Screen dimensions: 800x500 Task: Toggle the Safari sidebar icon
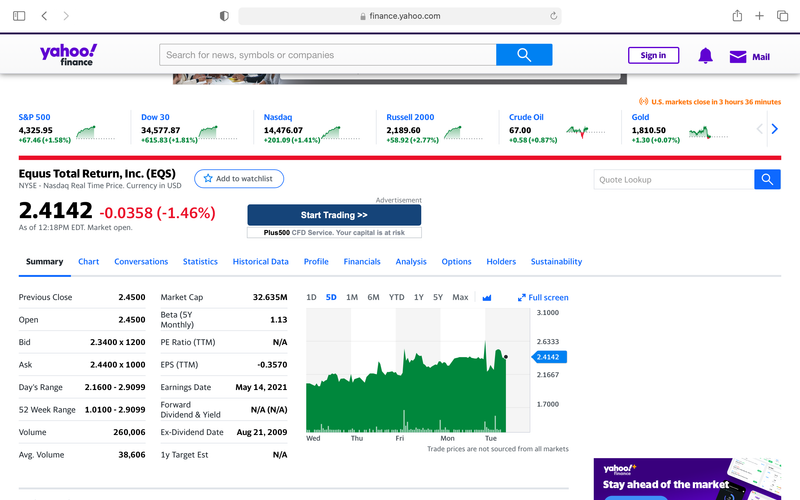point(19,16)
